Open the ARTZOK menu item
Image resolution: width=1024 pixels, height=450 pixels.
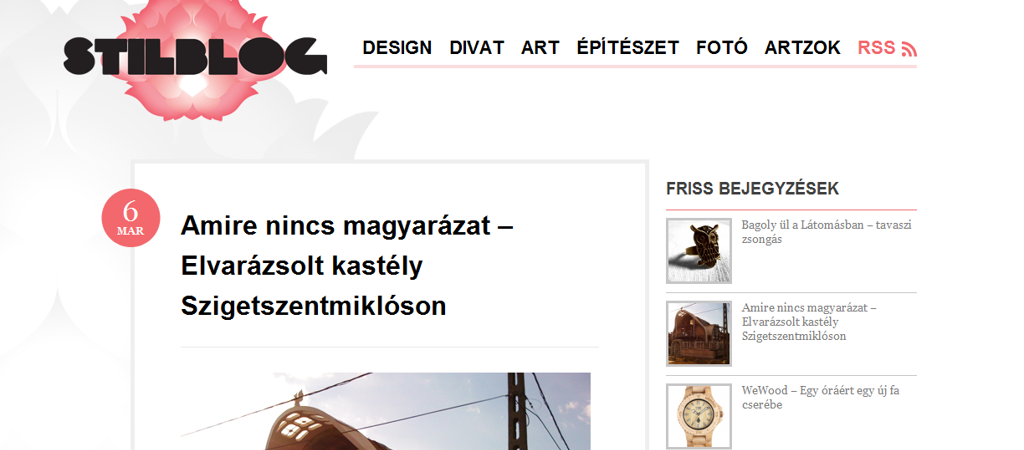[803, 48]
